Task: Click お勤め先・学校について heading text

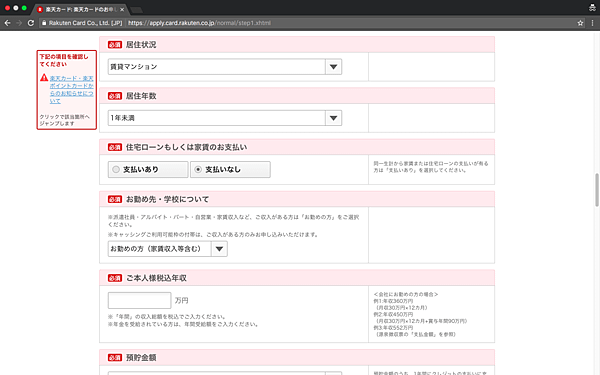Action: 167,199
